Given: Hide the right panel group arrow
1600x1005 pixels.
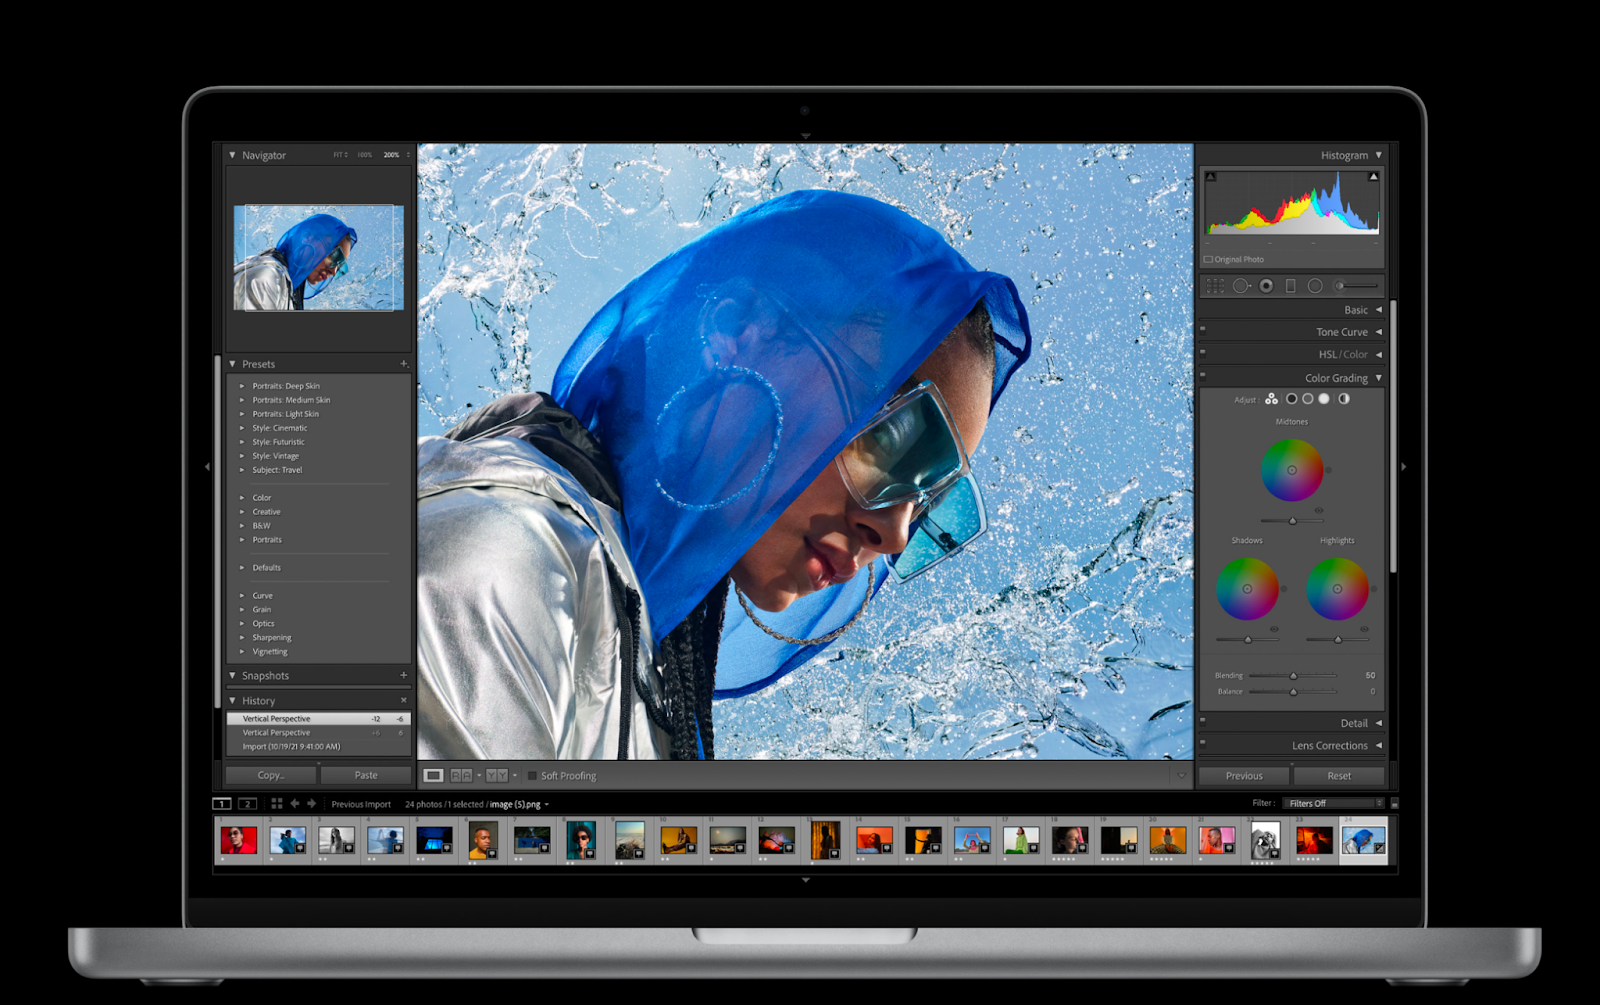Looking at the screenshot, I should click(x=1403, y=466).
